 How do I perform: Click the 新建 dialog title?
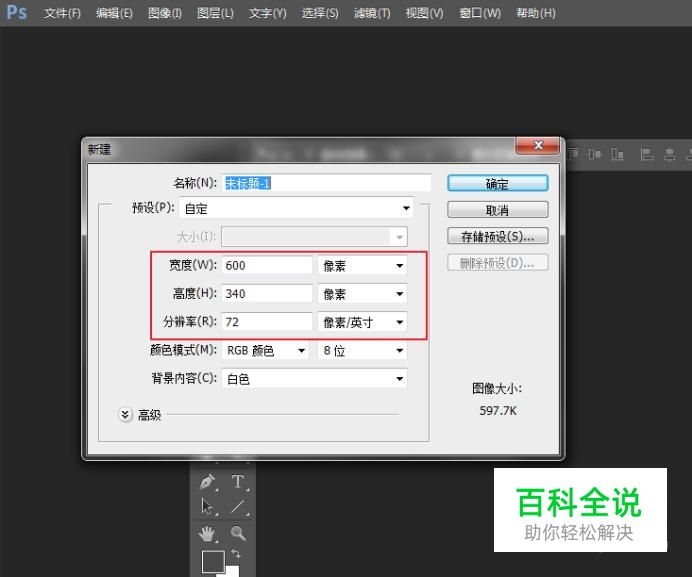[x=99, y=150]
